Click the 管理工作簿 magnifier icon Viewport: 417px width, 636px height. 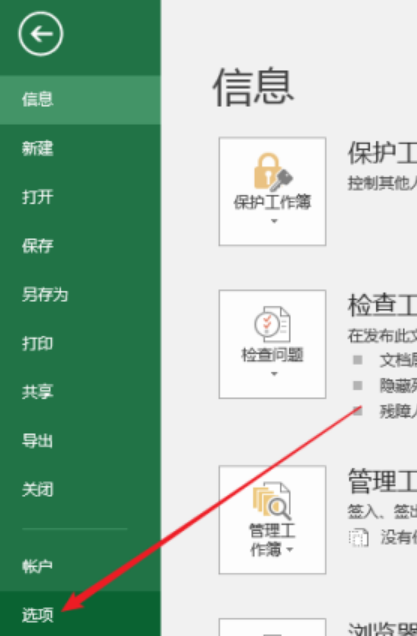click(272, 501)
